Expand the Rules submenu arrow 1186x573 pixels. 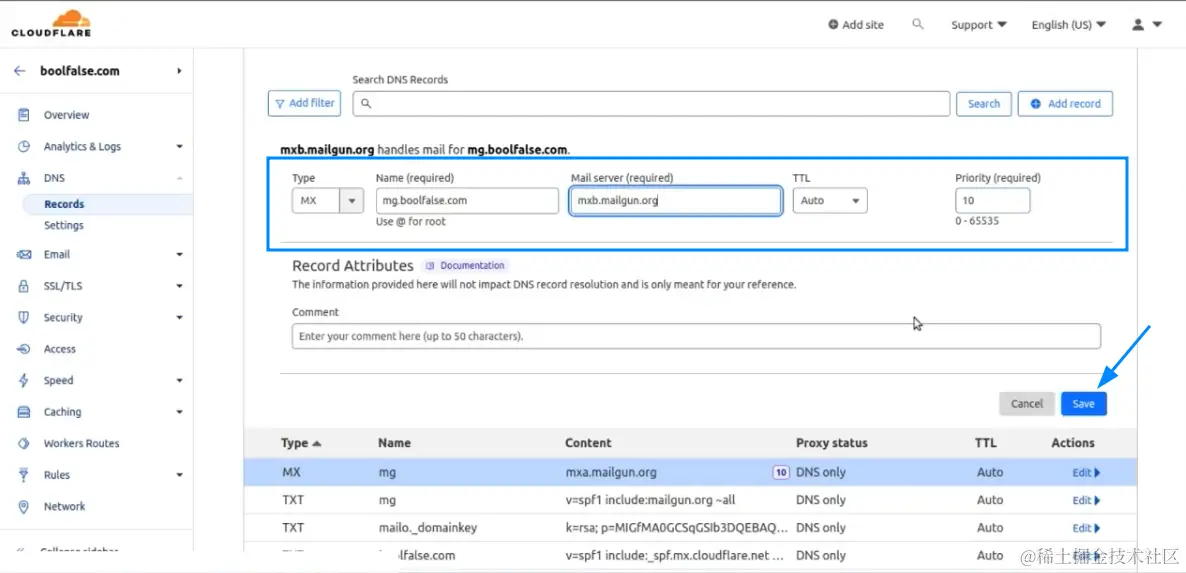point(179,475)
